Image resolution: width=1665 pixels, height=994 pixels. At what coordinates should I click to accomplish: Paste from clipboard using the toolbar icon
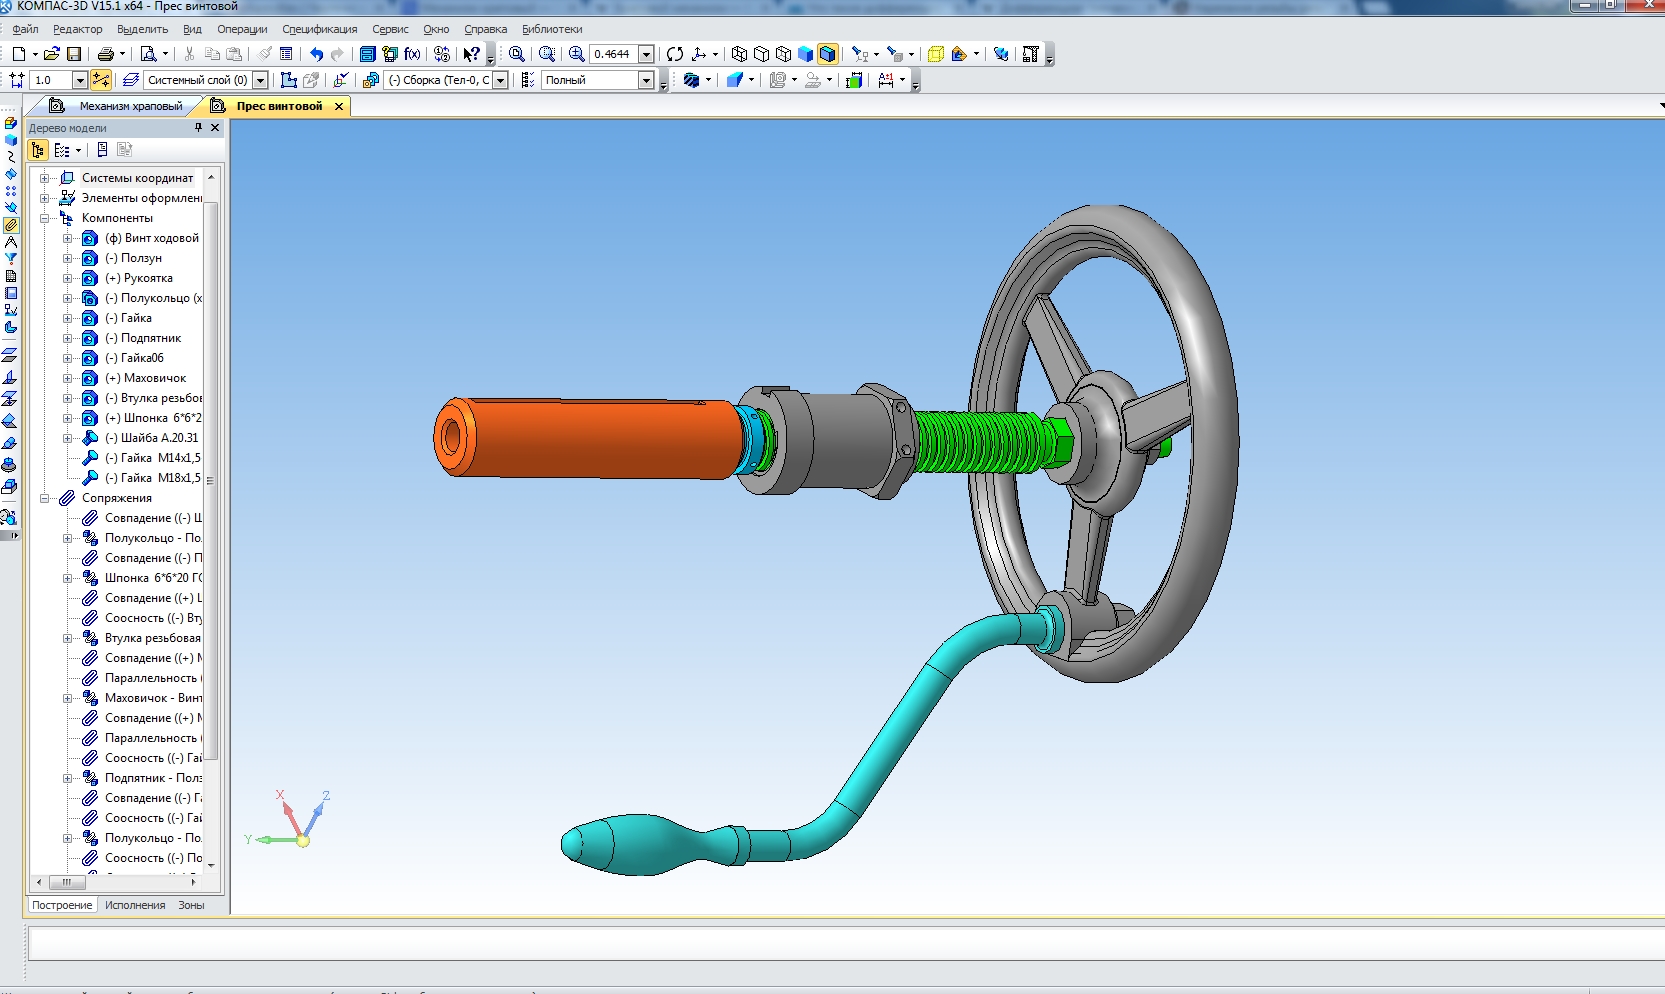coord(234,54)
